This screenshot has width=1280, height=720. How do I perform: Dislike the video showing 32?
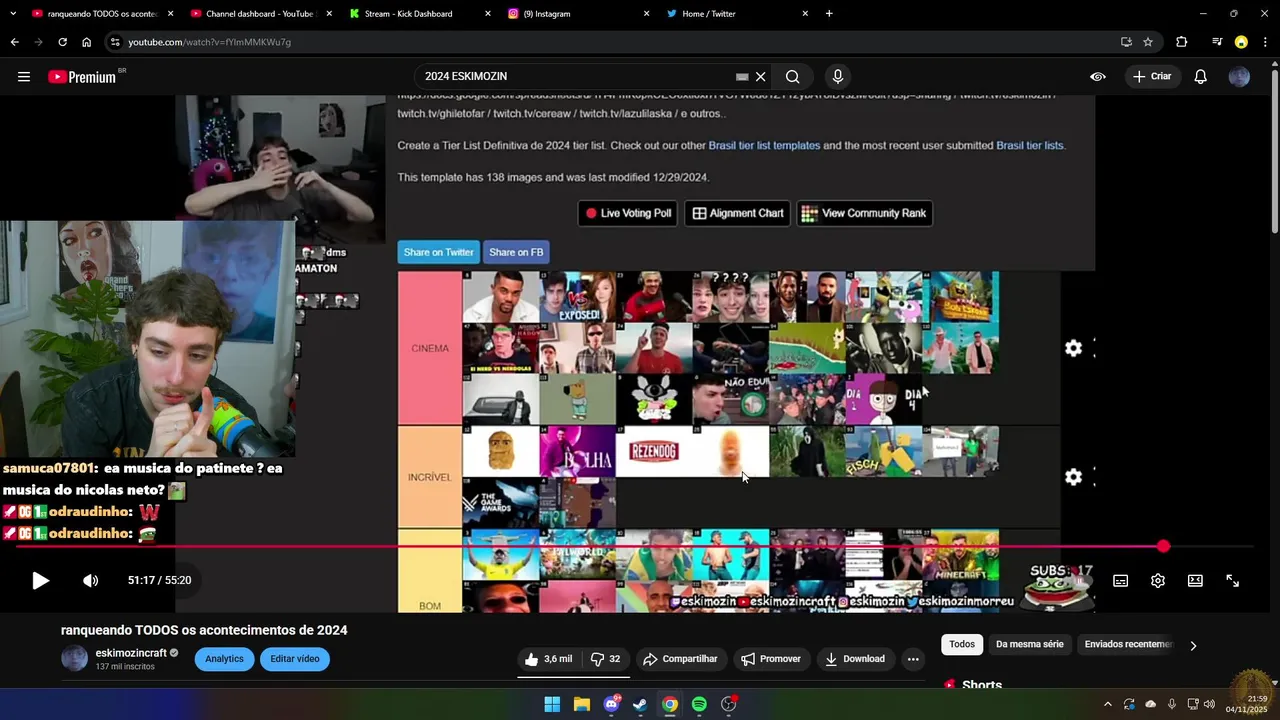[x=606, y=659]
